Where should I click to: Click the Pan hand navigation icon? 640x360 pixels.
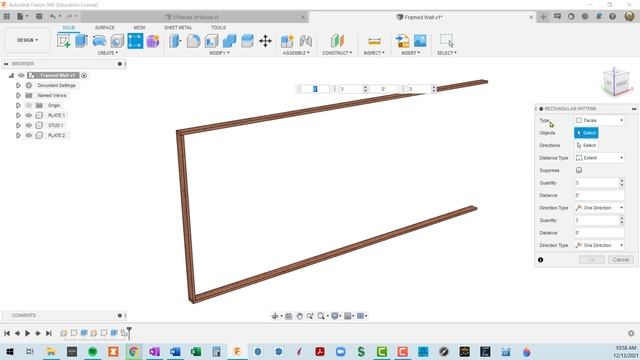click(299, 316)
